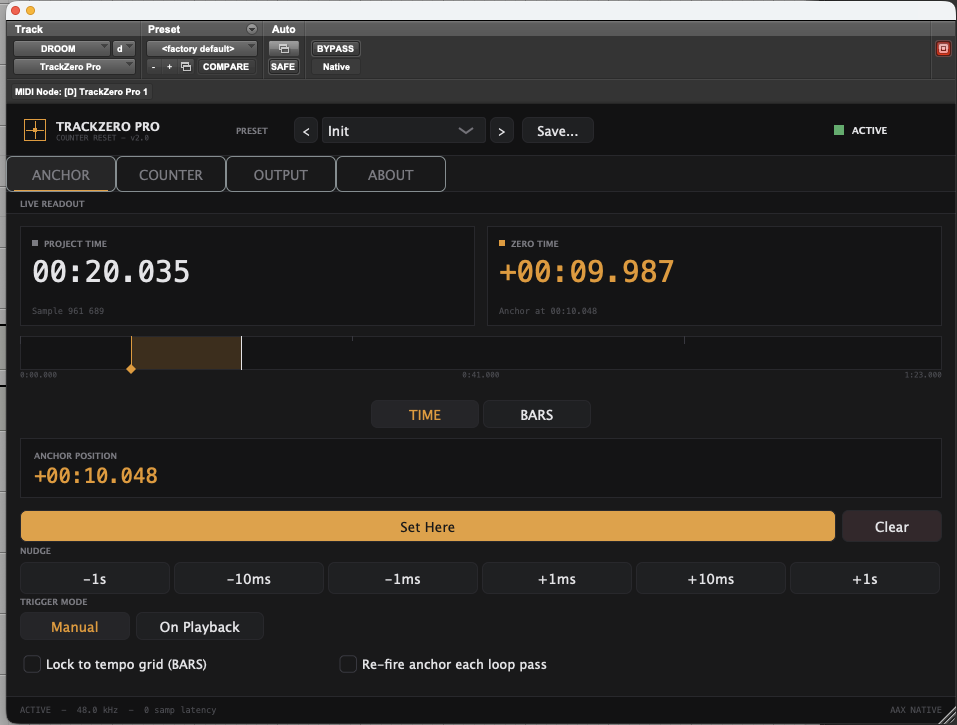Select the next preset with plus button

pos(170,67)
